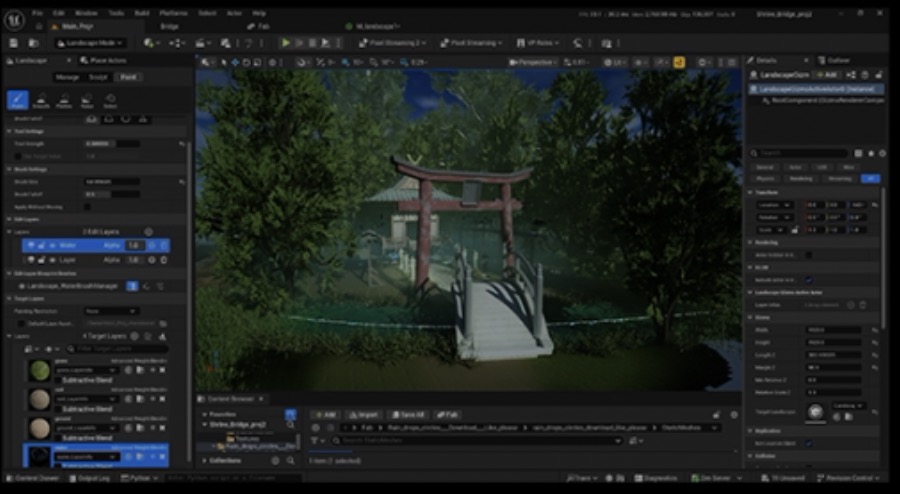
Task: Toggle the checkbox under the Replication section
Action: coord(809,444)
